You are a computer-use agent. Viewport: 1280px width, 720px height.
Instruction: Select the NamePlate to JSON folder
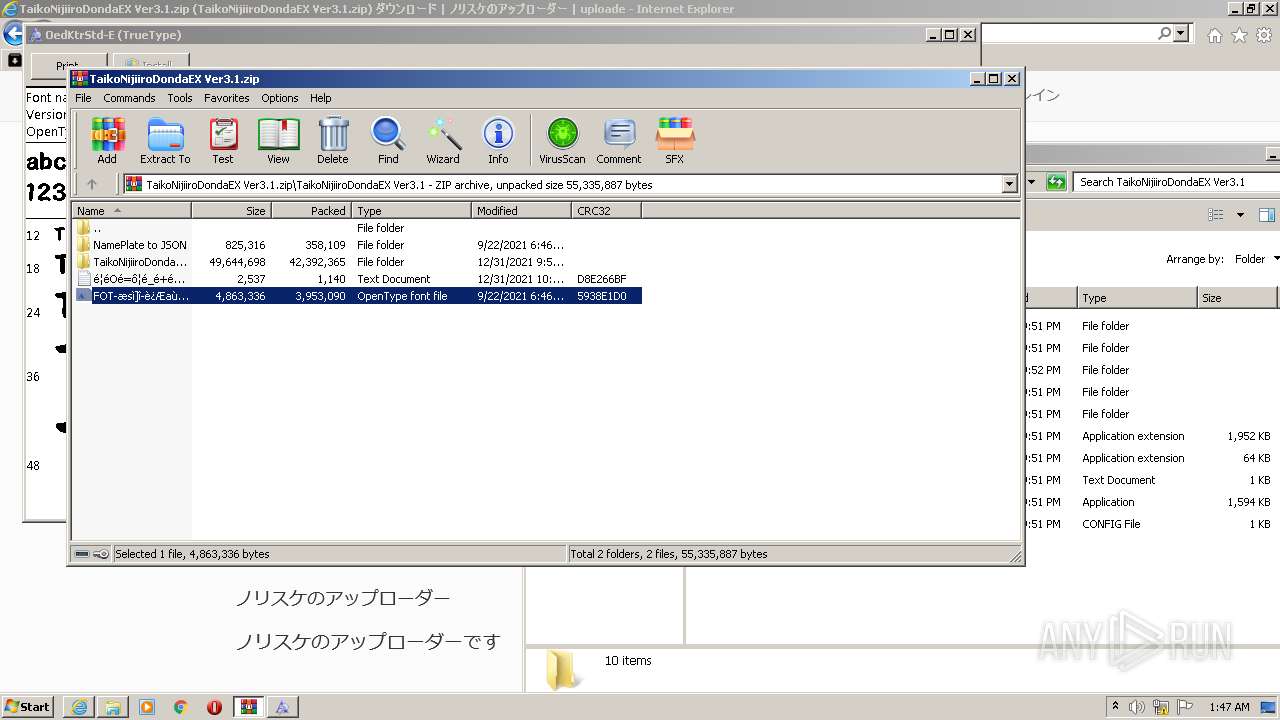[357, 245]
